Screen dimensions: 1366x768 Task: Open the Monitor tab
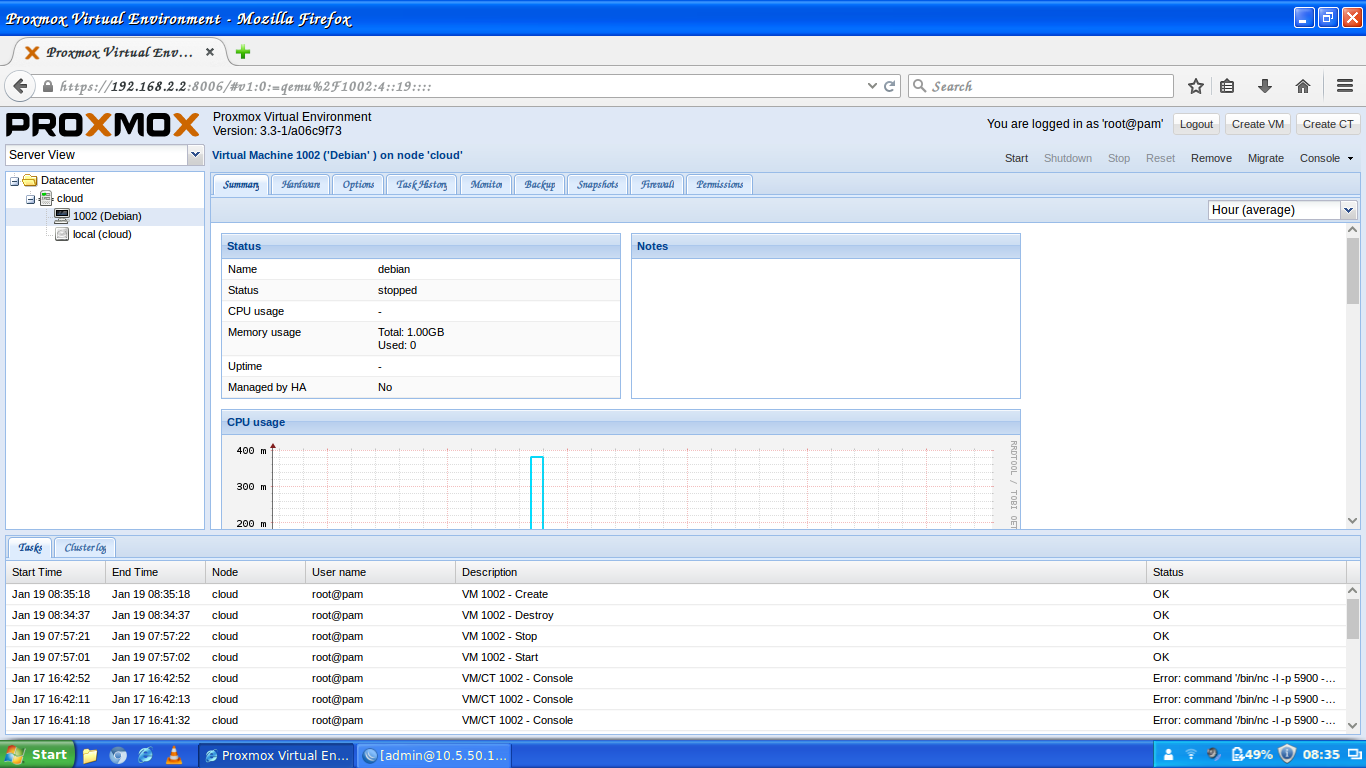pos(486,184)
